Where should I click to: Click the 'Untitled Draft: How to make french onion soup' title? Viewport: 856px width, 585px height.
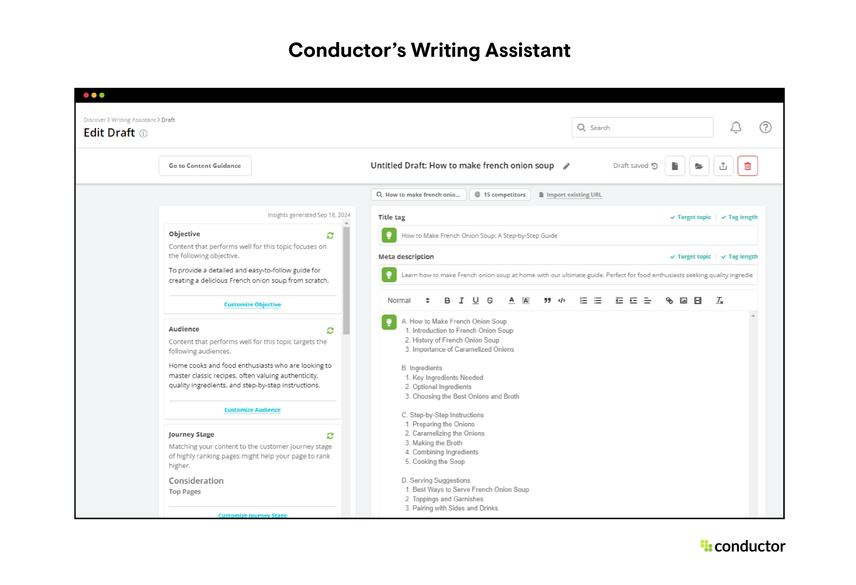click(462, 165)
